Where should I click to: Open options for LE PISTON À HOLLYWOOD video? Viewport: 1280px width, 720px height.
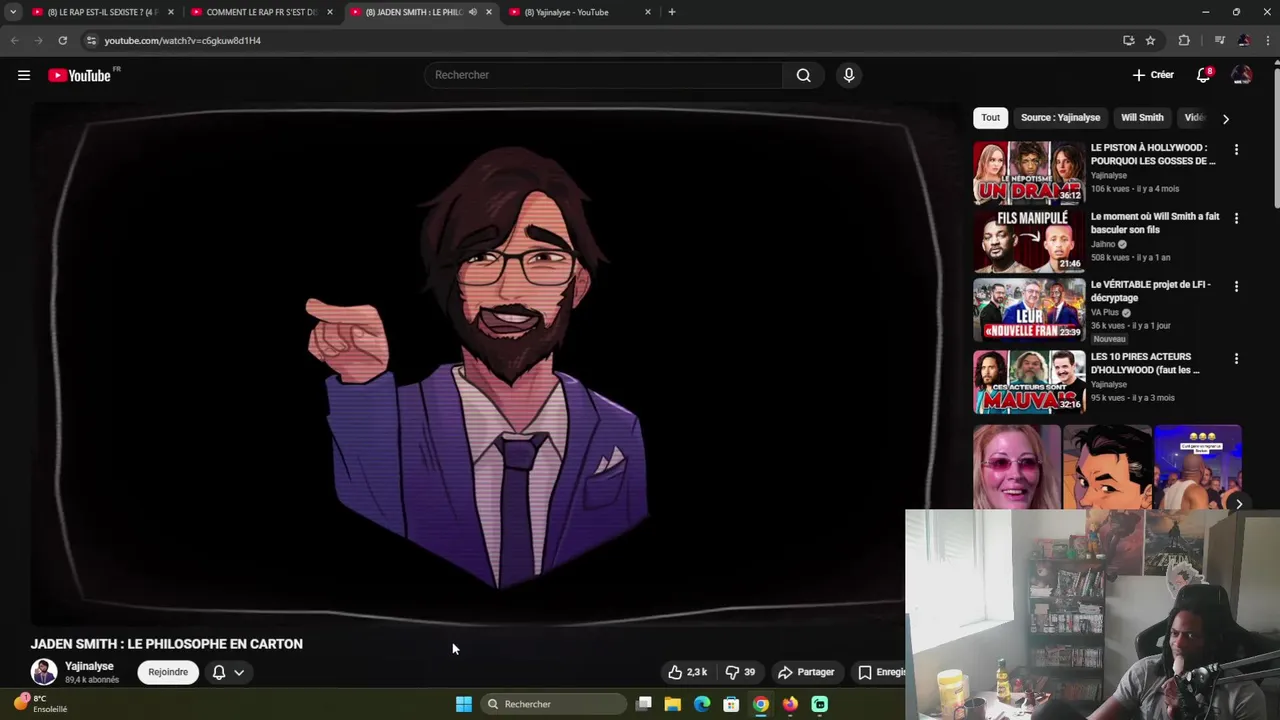pos(1236,150)
